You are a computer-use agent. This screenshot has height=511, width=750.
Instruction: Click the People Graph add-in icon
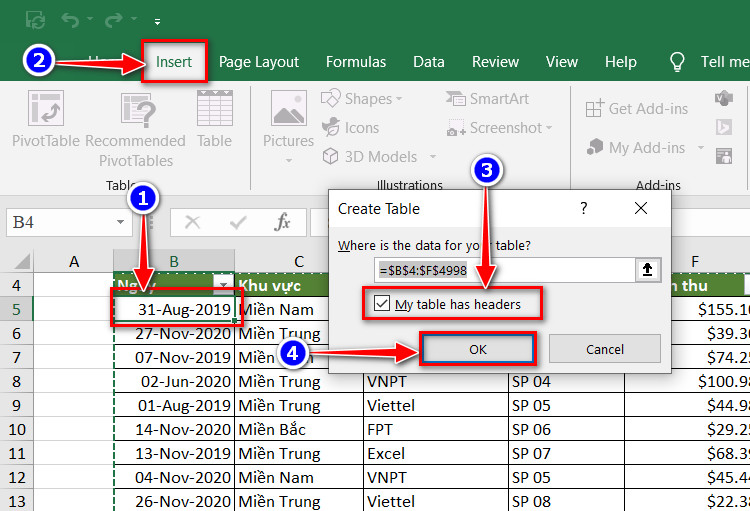[x=724, y=156]
